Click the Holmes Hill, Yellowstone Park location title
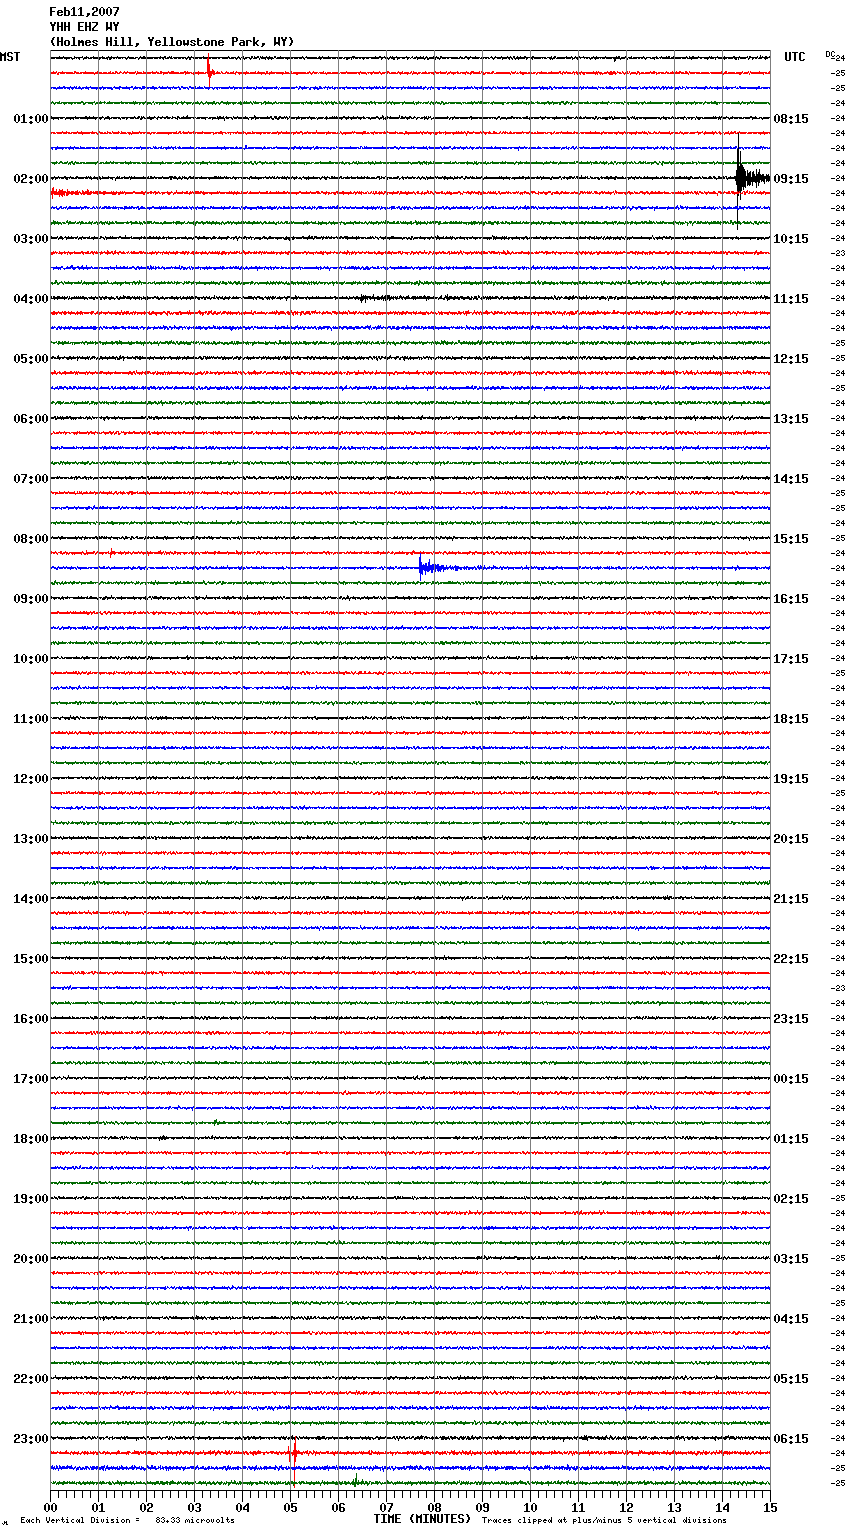This screenshot has height=1534, width=850. 172,42
